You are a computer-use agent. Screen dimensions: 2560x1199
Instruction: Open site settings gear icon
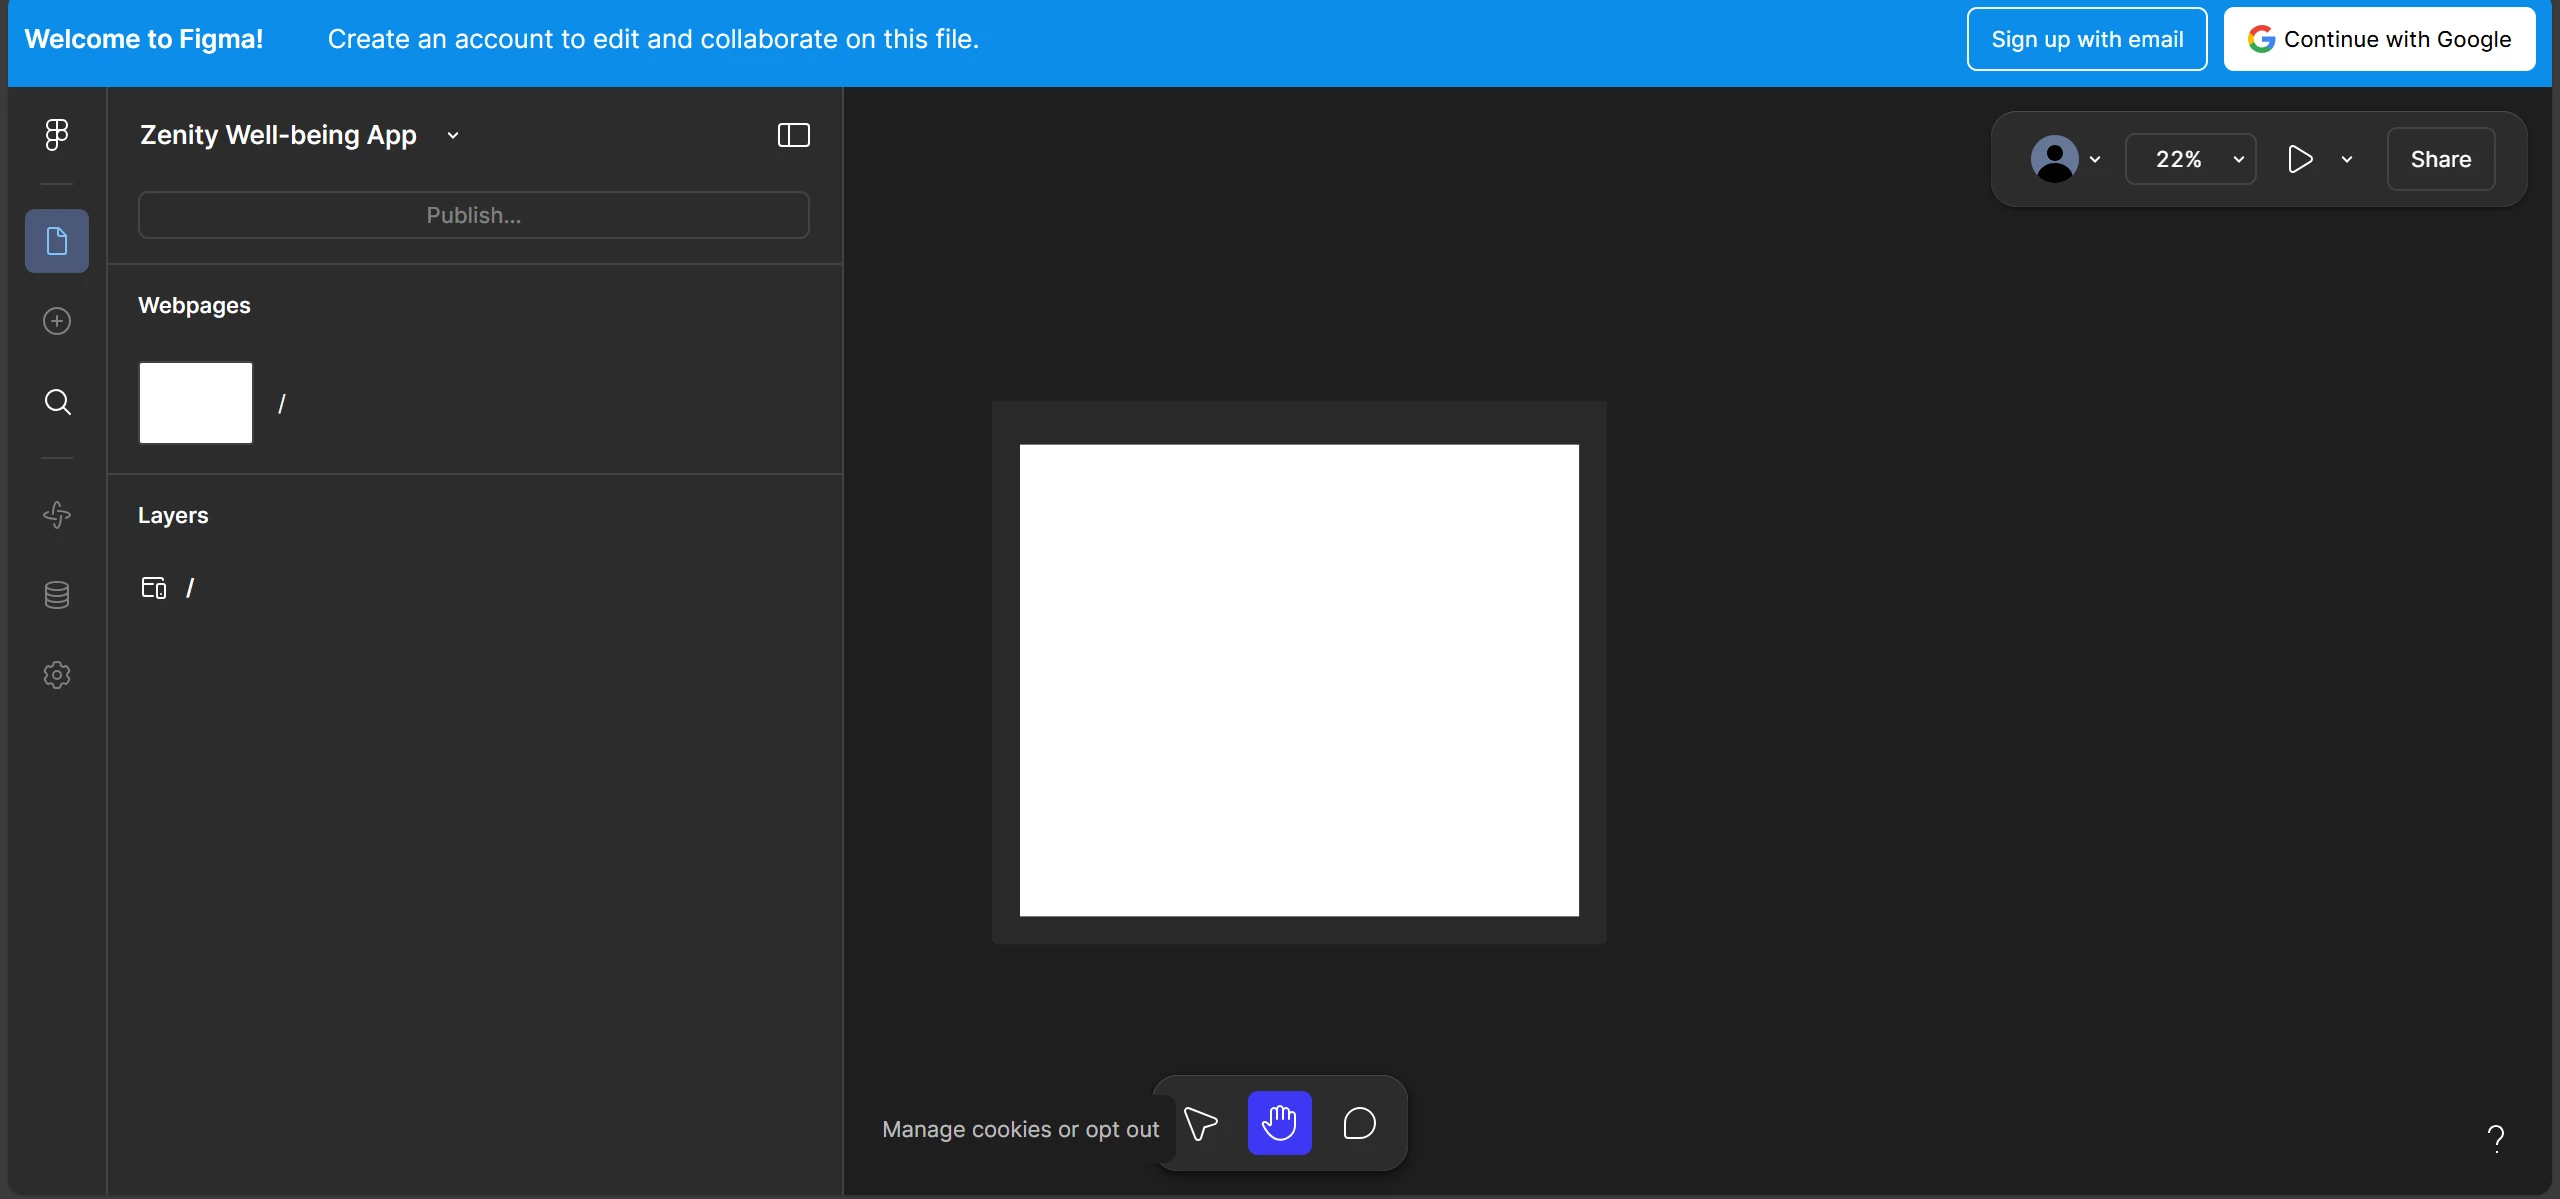(57, 675)
